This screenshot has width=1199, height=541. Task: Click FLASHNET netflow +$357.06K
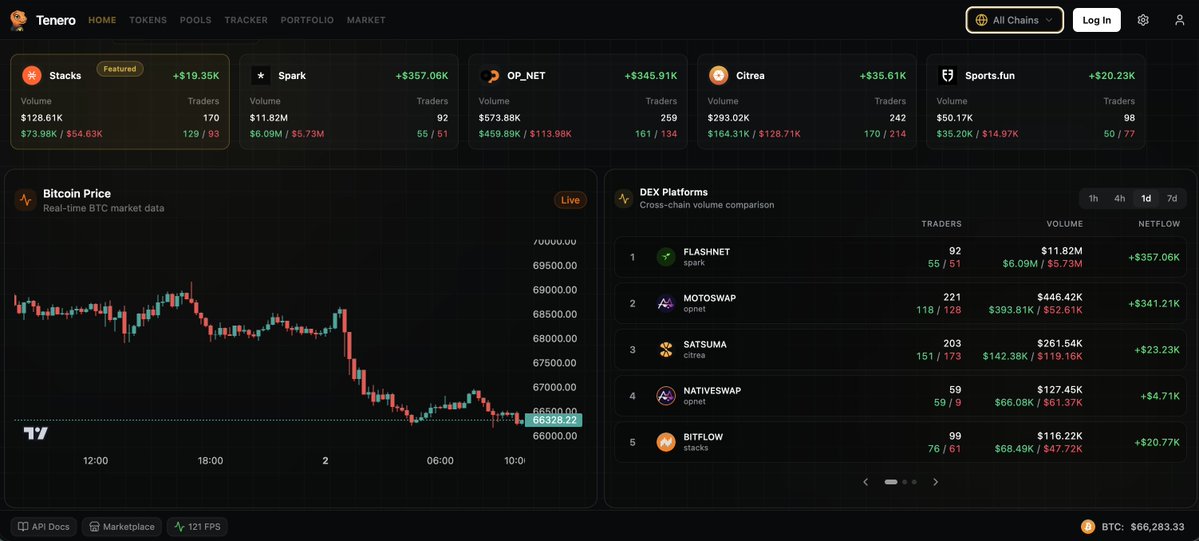tap(1154, 257)
